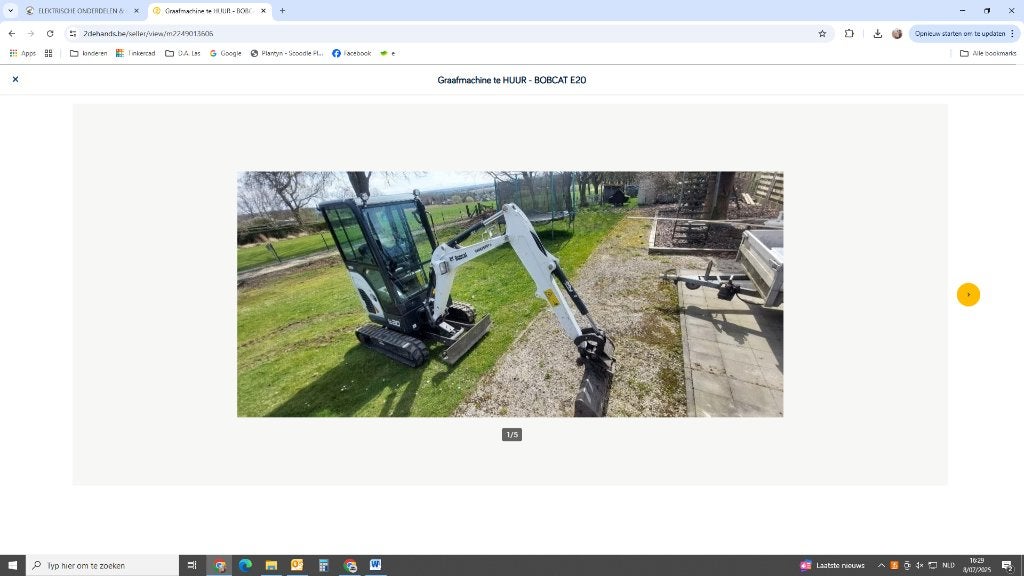The width and height of the screenshot is (1024, 576).
Task: Click the Typ hier om te zoeken box
Action: click(103, 566)
